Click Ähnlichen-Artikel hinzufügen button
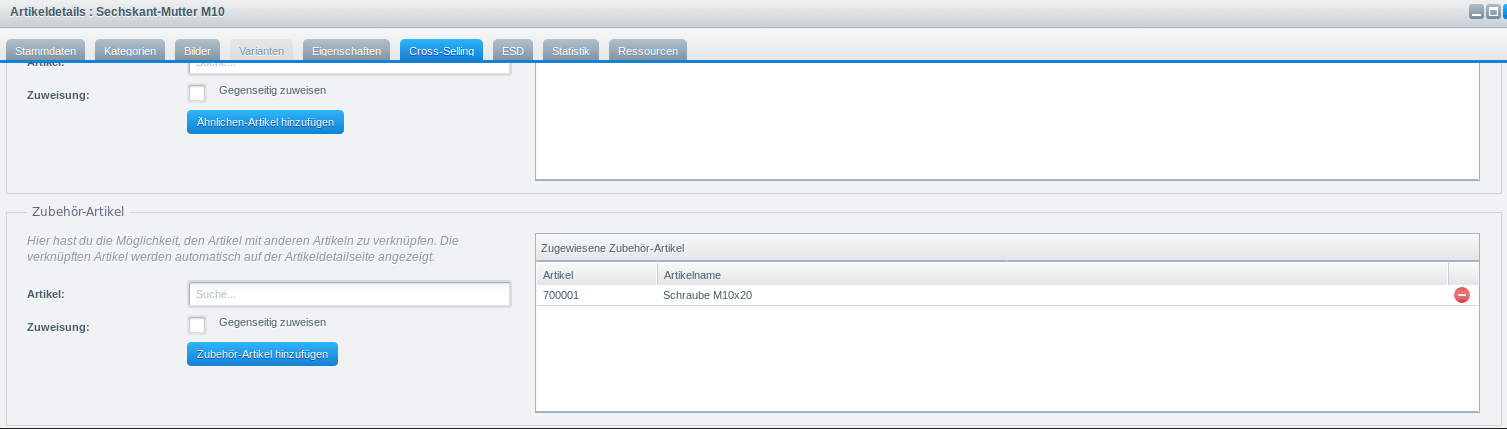Image resolution: width=1507 pixels, height=429 pixels. pyautogui.click(x=265, y=122)
